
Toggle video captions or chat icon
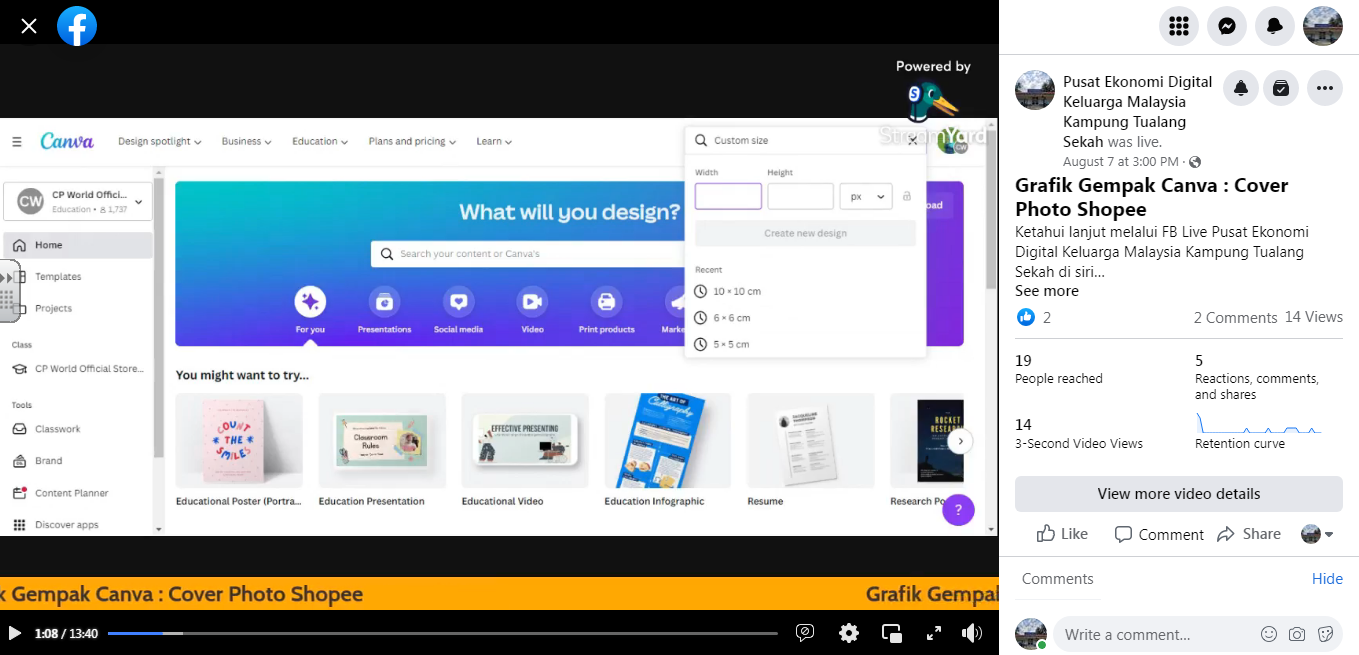click(805, 633)
